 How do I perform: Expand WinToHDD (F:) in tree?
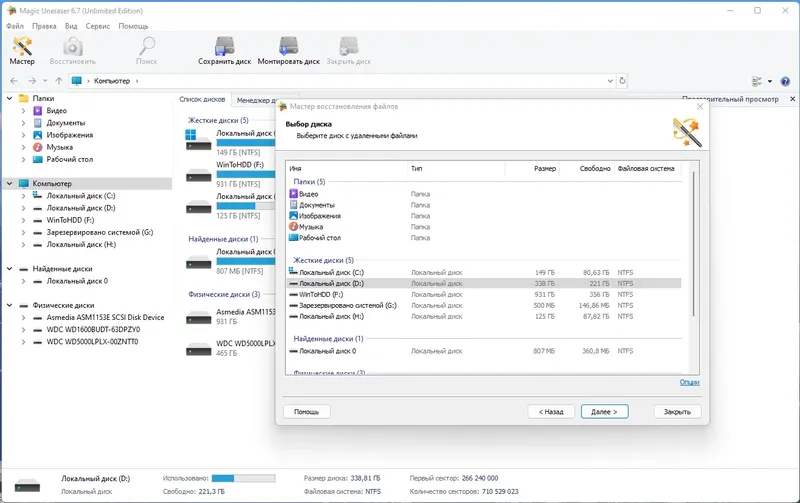(23, 220)
